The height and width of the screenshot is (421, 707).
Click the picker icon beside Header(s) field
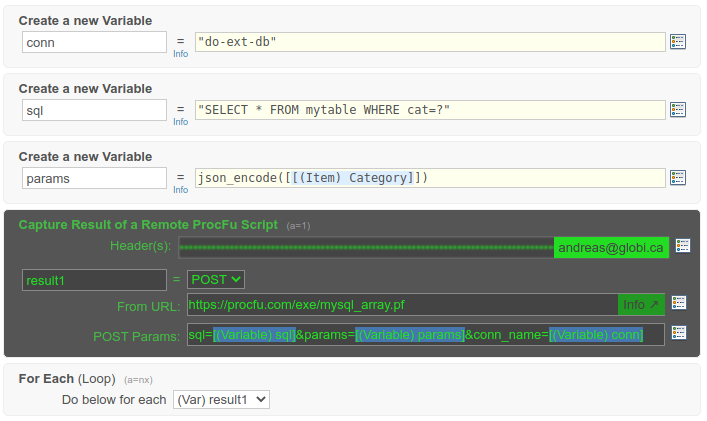(683, 246)
